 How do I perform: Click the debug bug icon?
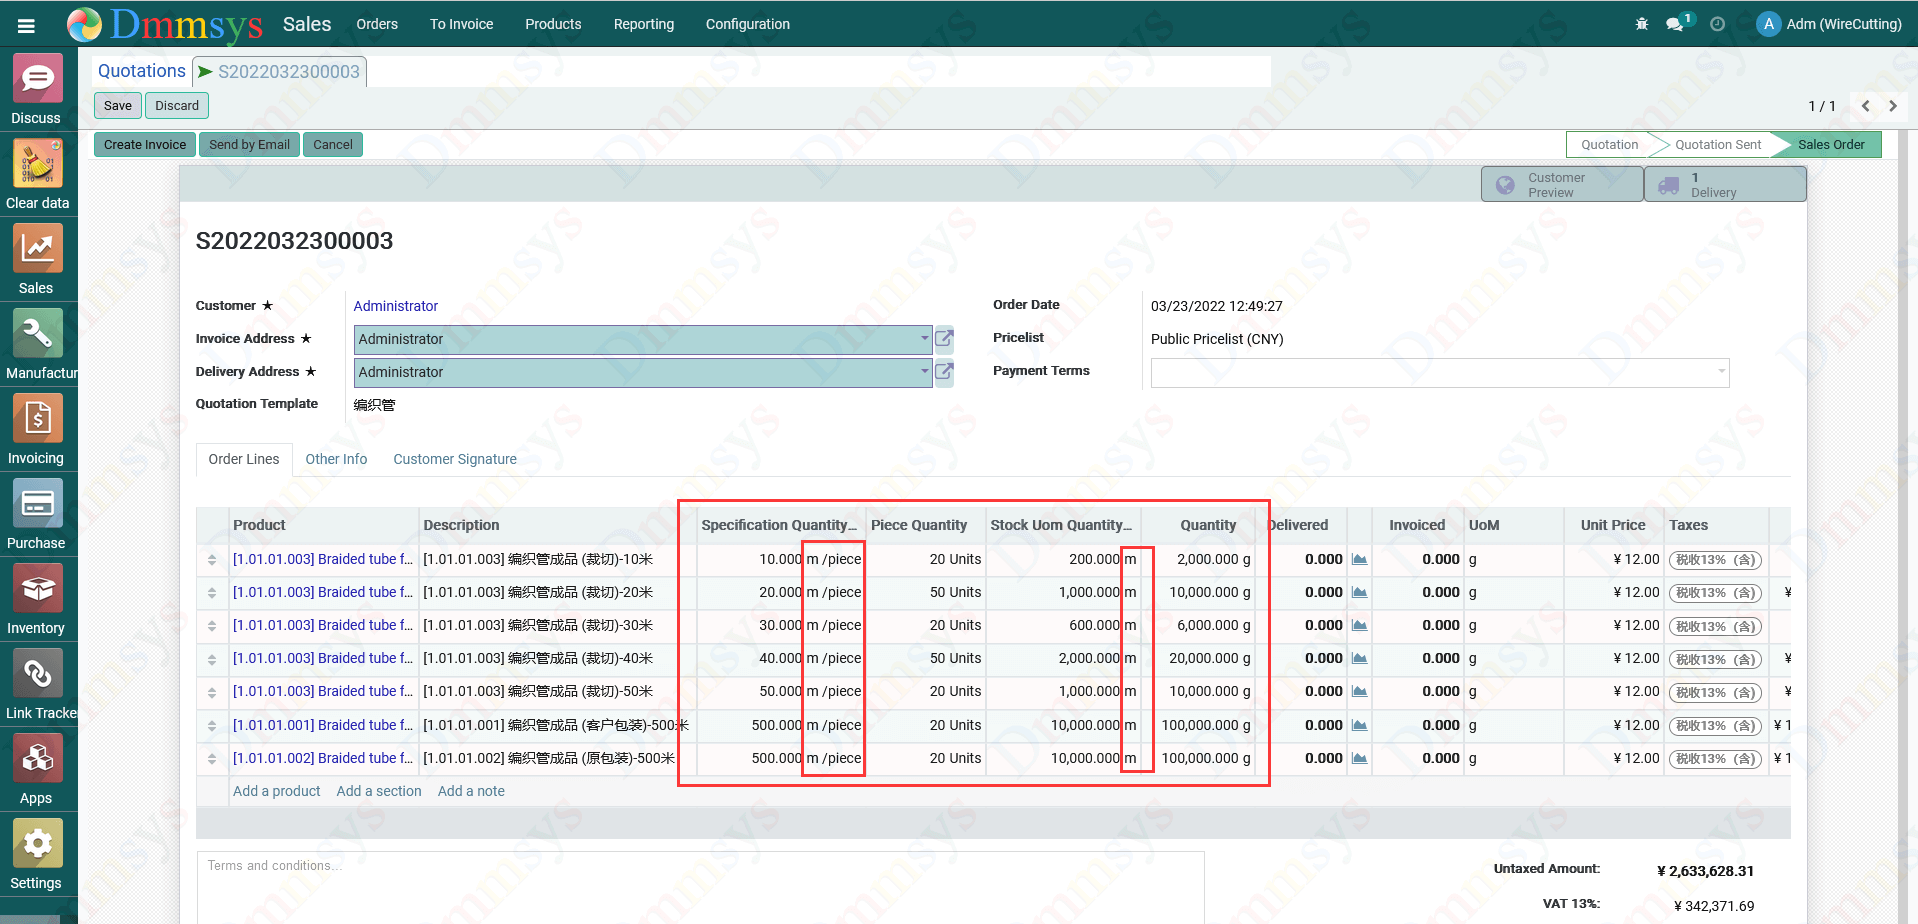click(1642, 24)
